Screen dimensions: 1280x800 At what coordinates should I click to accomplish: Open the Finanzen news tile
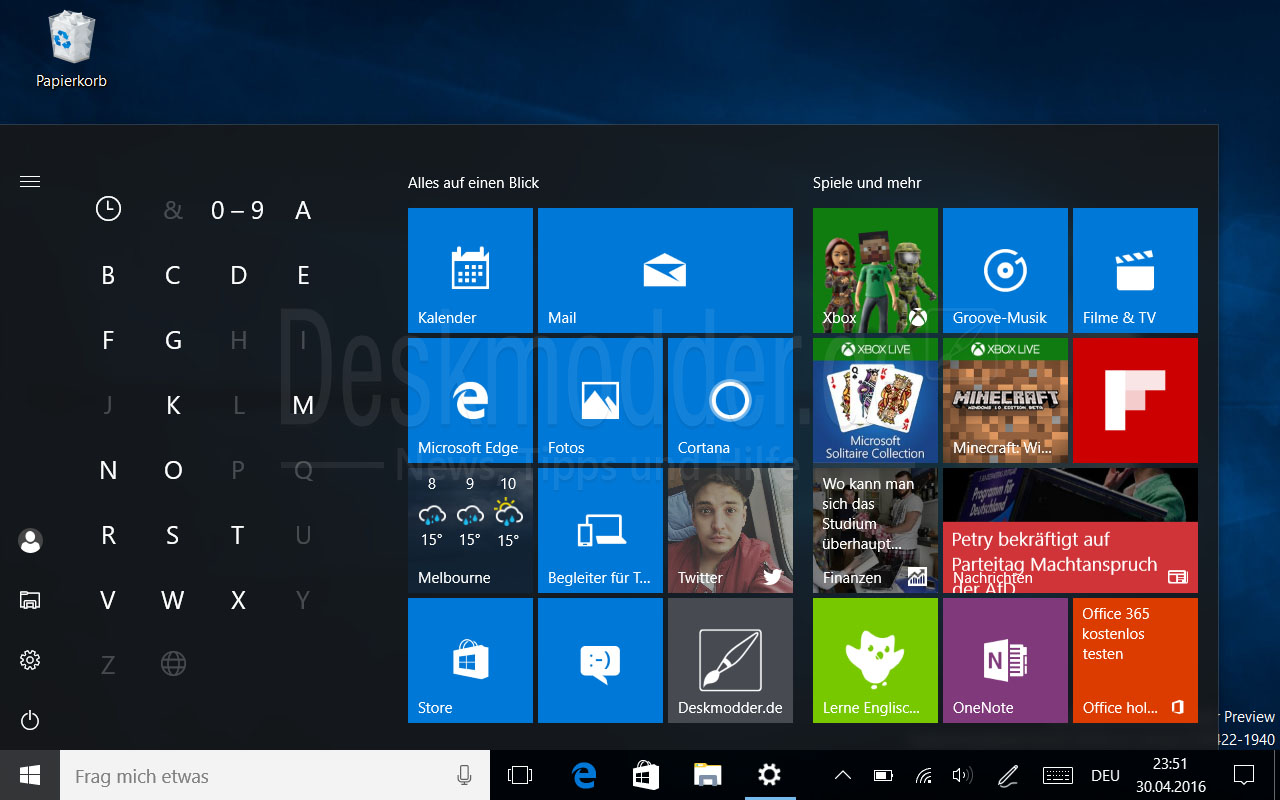(x=875, y=530)
